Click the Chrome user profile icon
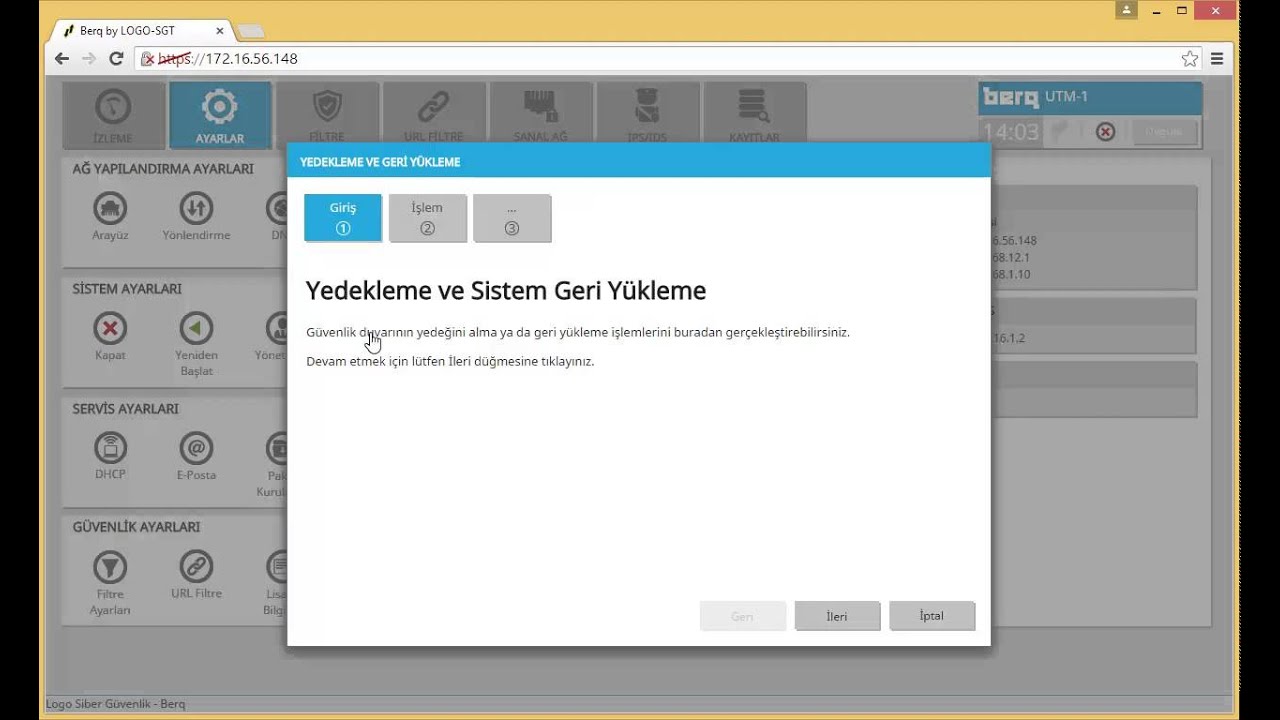This screenshot has height=720, width=1280. click(x=1127, y=10)
